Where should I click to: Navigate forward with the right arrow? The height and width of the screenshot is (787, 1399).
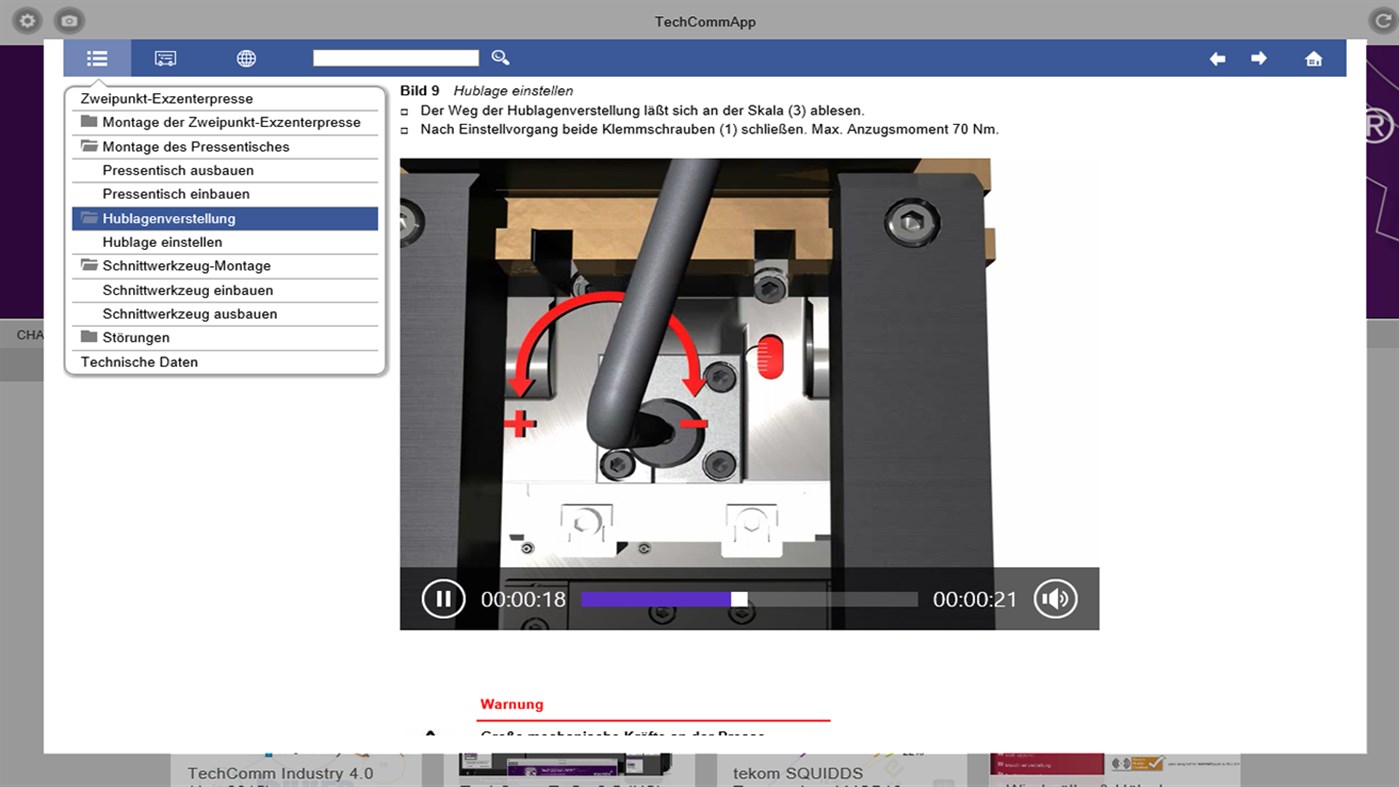(1259, 58)
